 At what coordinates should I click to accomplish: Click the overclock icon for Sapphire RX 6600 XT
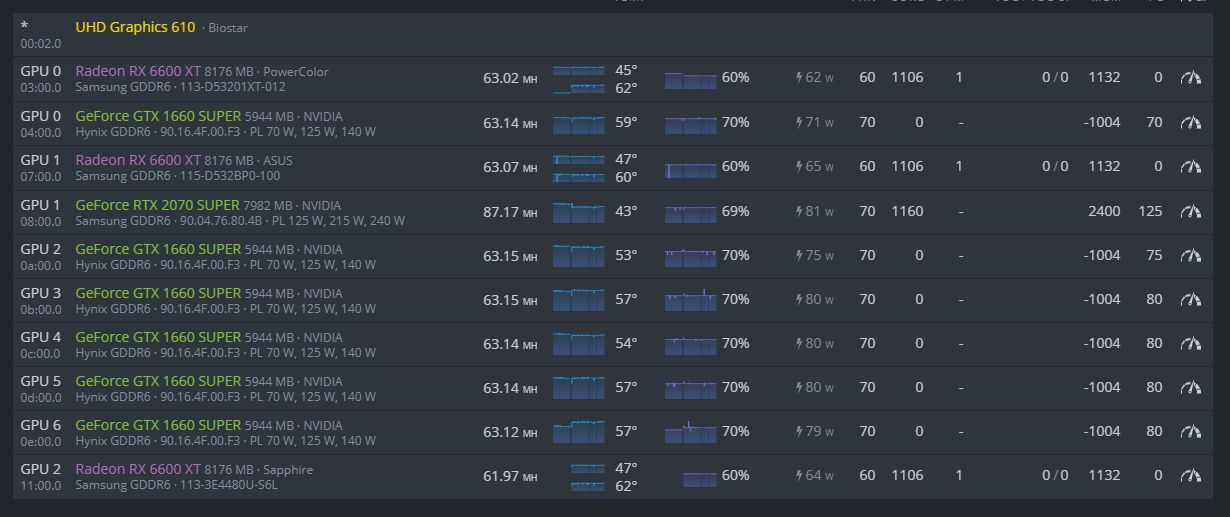click(1190, 476)
